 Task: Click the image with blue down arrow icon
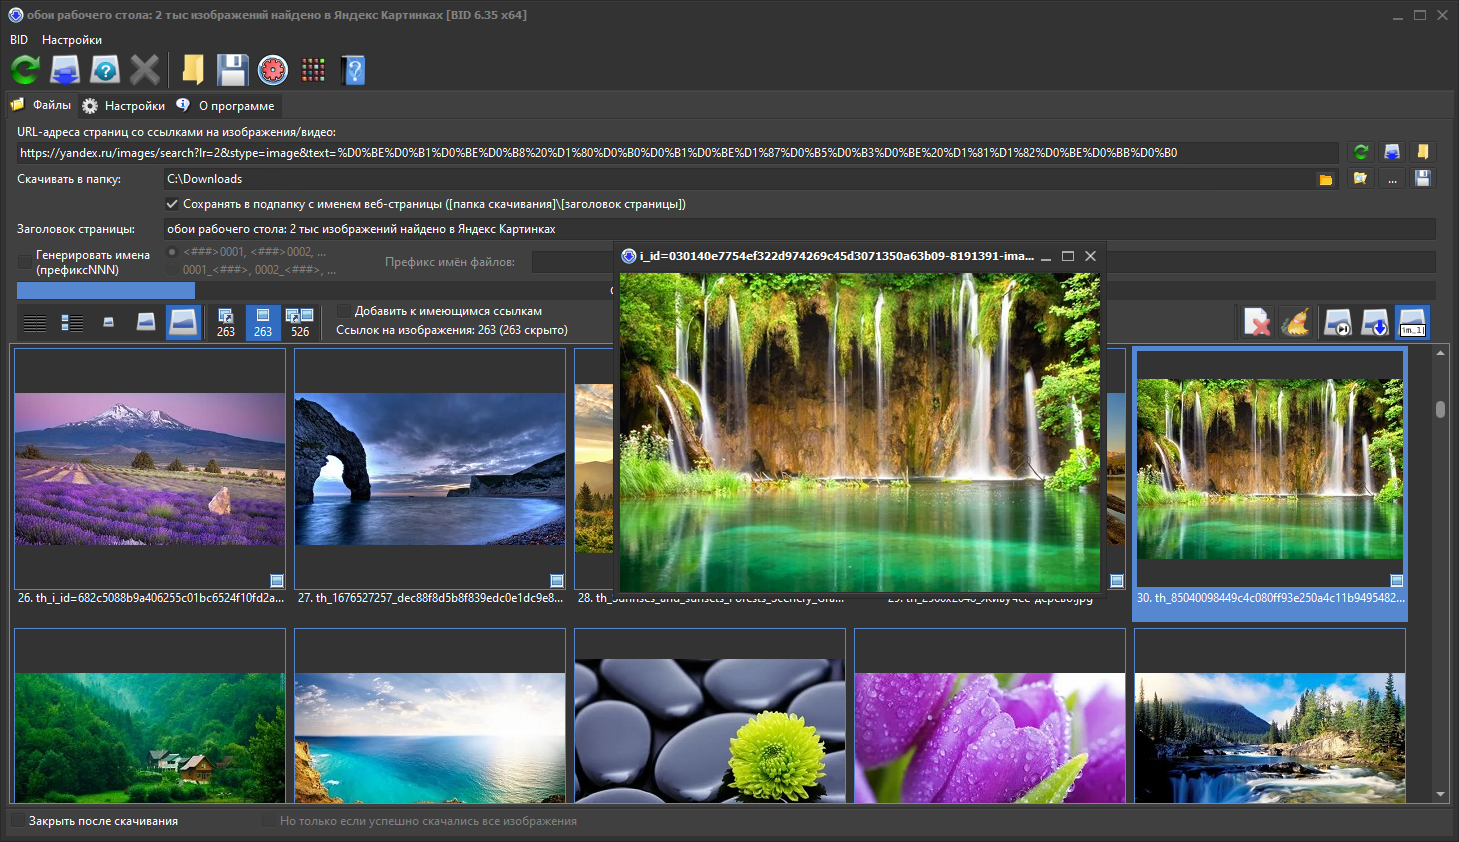(x=1375, y=322)
